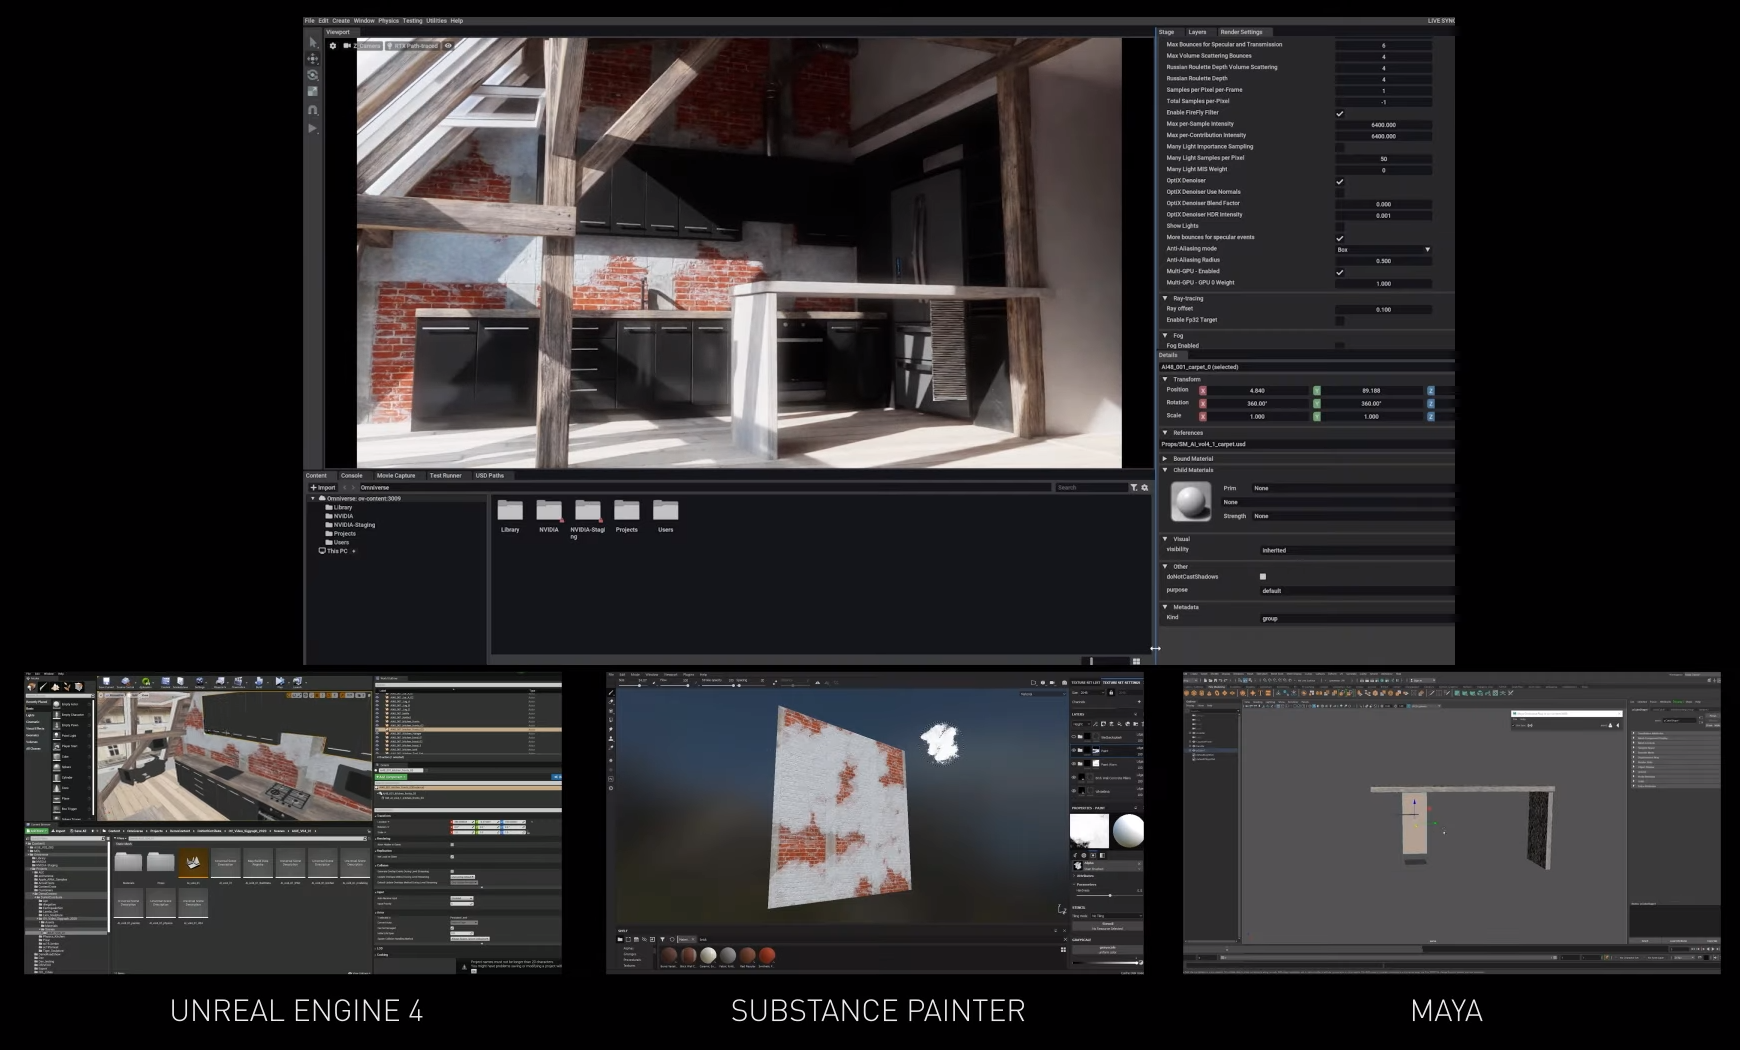Disable the Enable FireFly Filter checkbox
This screenshot has height=1050, width=1740.
[x=1340, y=113]
